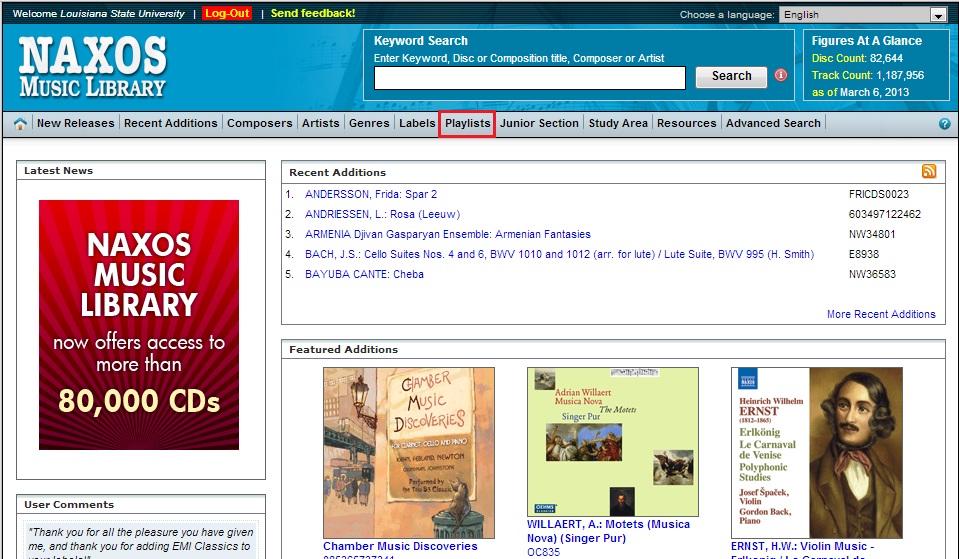This screenshot has height=559, width=959.
Task: Open Chamber Music Discoveries album cover
Action: click(x=409, y=453)
